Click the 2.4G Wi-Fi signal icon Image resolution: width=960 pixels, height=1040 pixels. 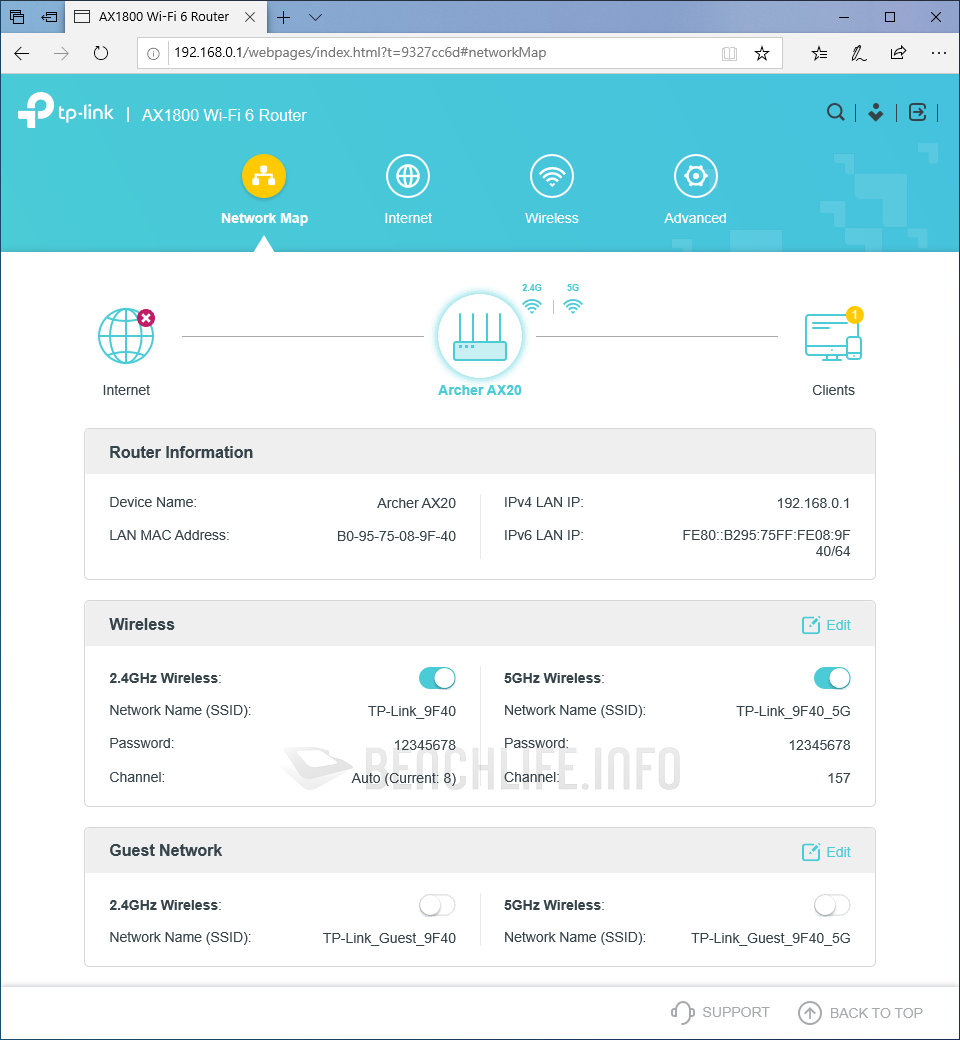[x=531, y=306]
